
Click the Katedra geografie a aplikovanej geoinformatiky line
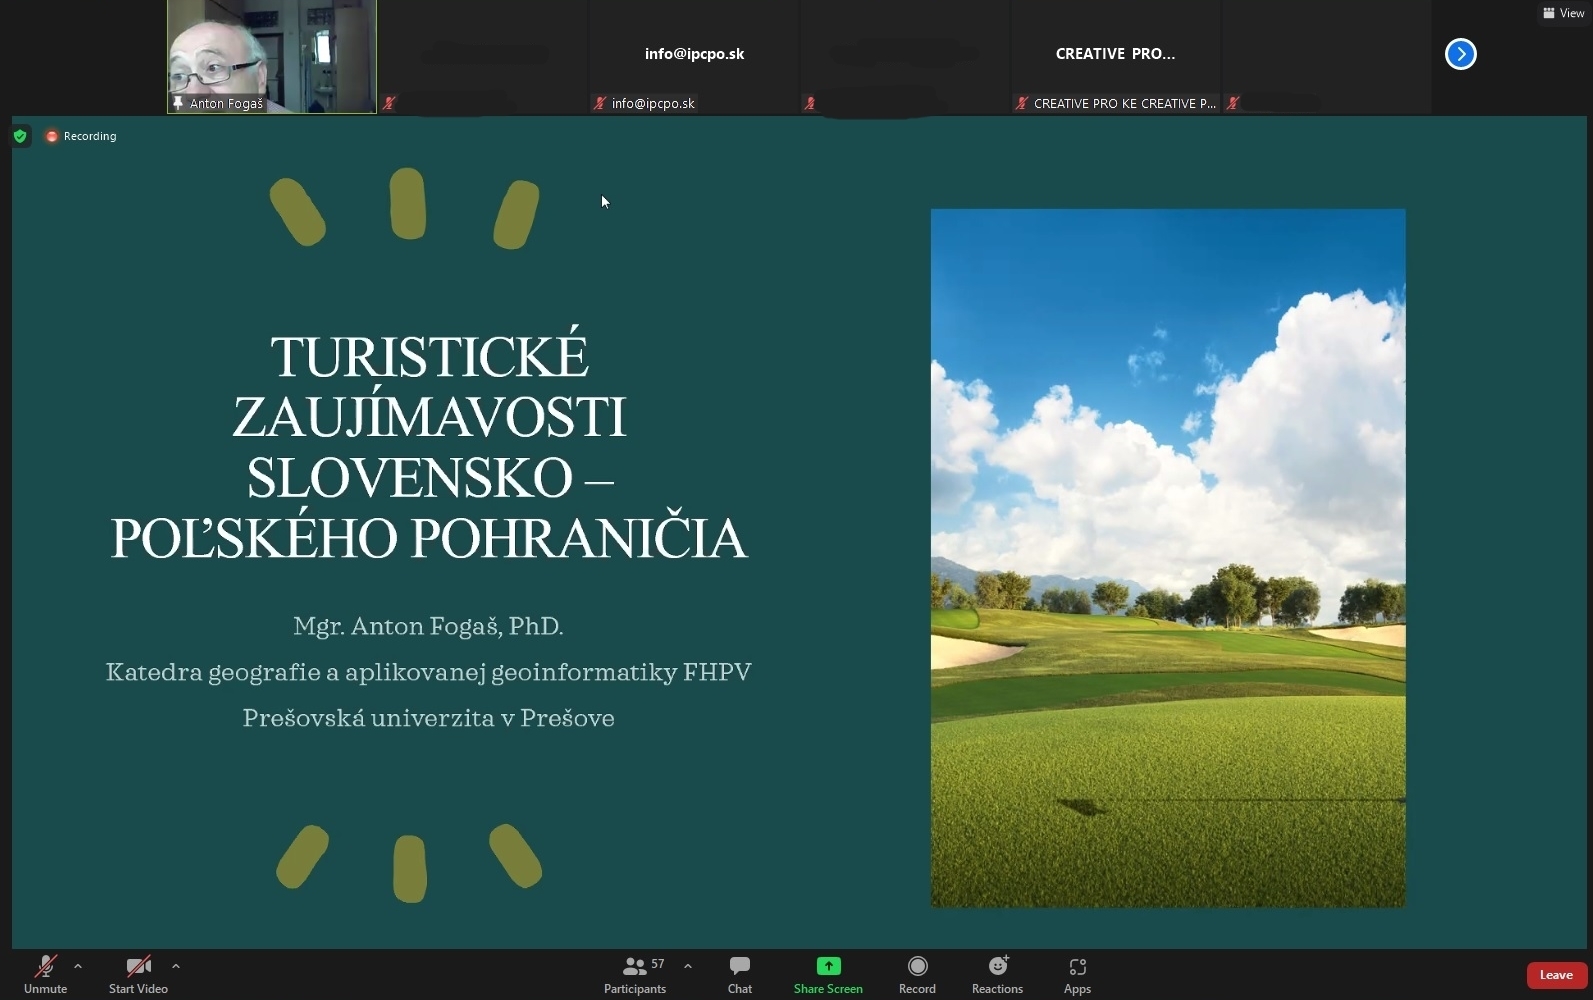(x=428, y=673)
